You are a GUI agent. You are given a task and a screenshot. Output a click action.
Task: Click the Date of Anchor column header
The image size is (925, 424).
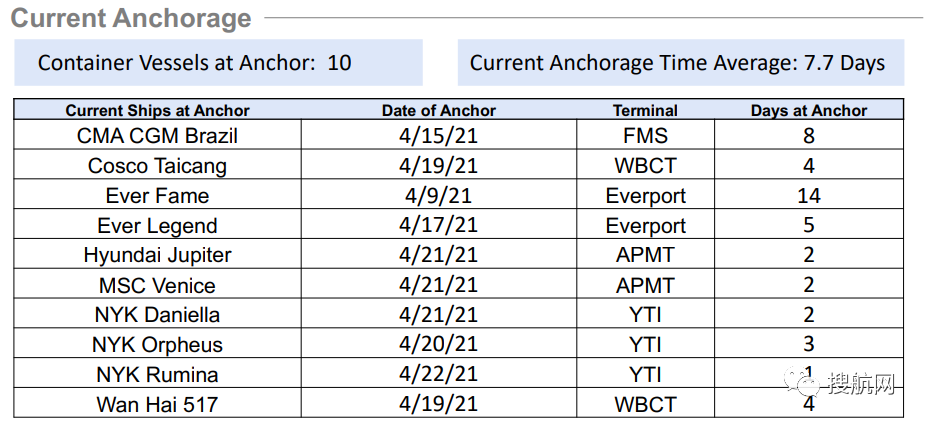pyautogui.click(x=439, y=110)
